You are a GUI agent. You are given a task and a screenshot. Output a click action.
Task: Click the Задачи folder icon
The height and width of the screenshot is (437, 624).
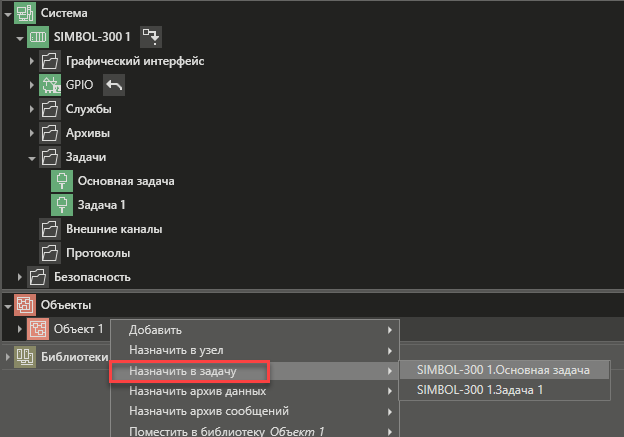(x=50, y=157)
